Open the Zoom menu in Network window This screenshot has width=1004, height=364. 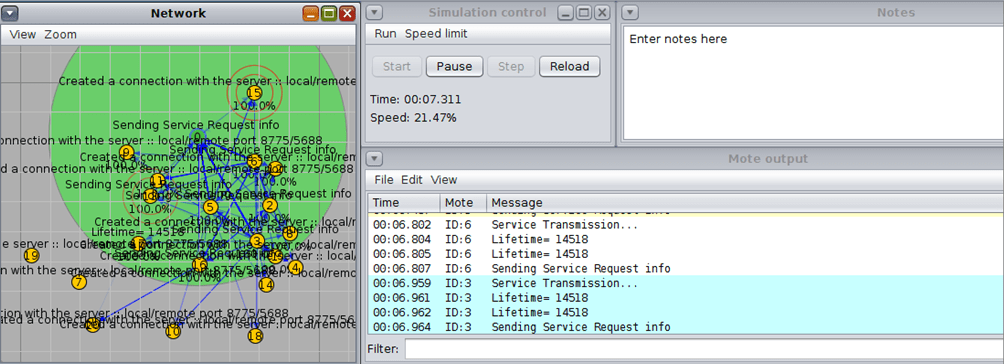click(x=60, y=35)
